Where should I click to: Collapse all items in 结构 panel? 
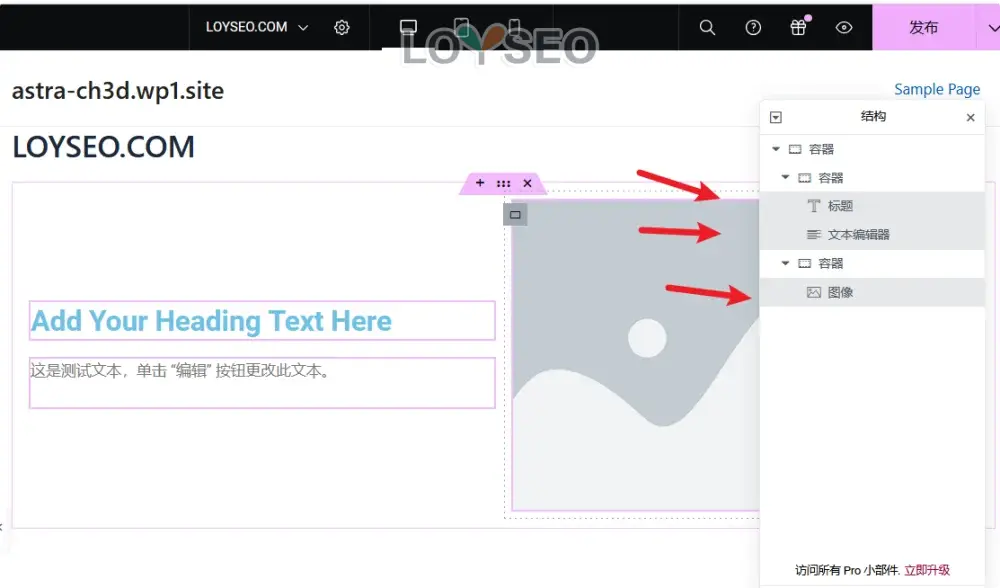click(776, 117)
